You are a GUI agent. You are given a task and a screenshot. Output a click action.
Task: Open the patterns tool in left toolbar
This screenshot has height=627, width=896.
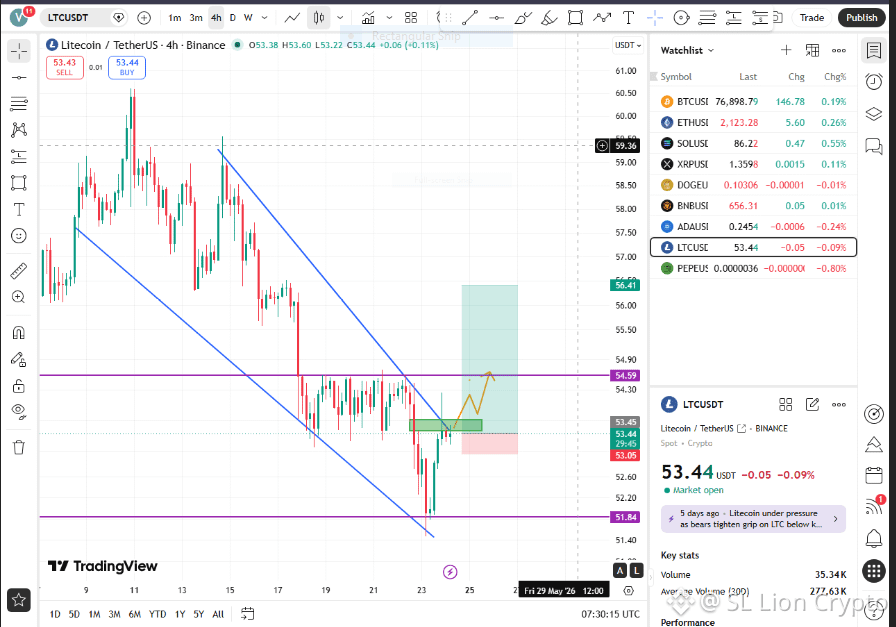click(x=19, y=130)
